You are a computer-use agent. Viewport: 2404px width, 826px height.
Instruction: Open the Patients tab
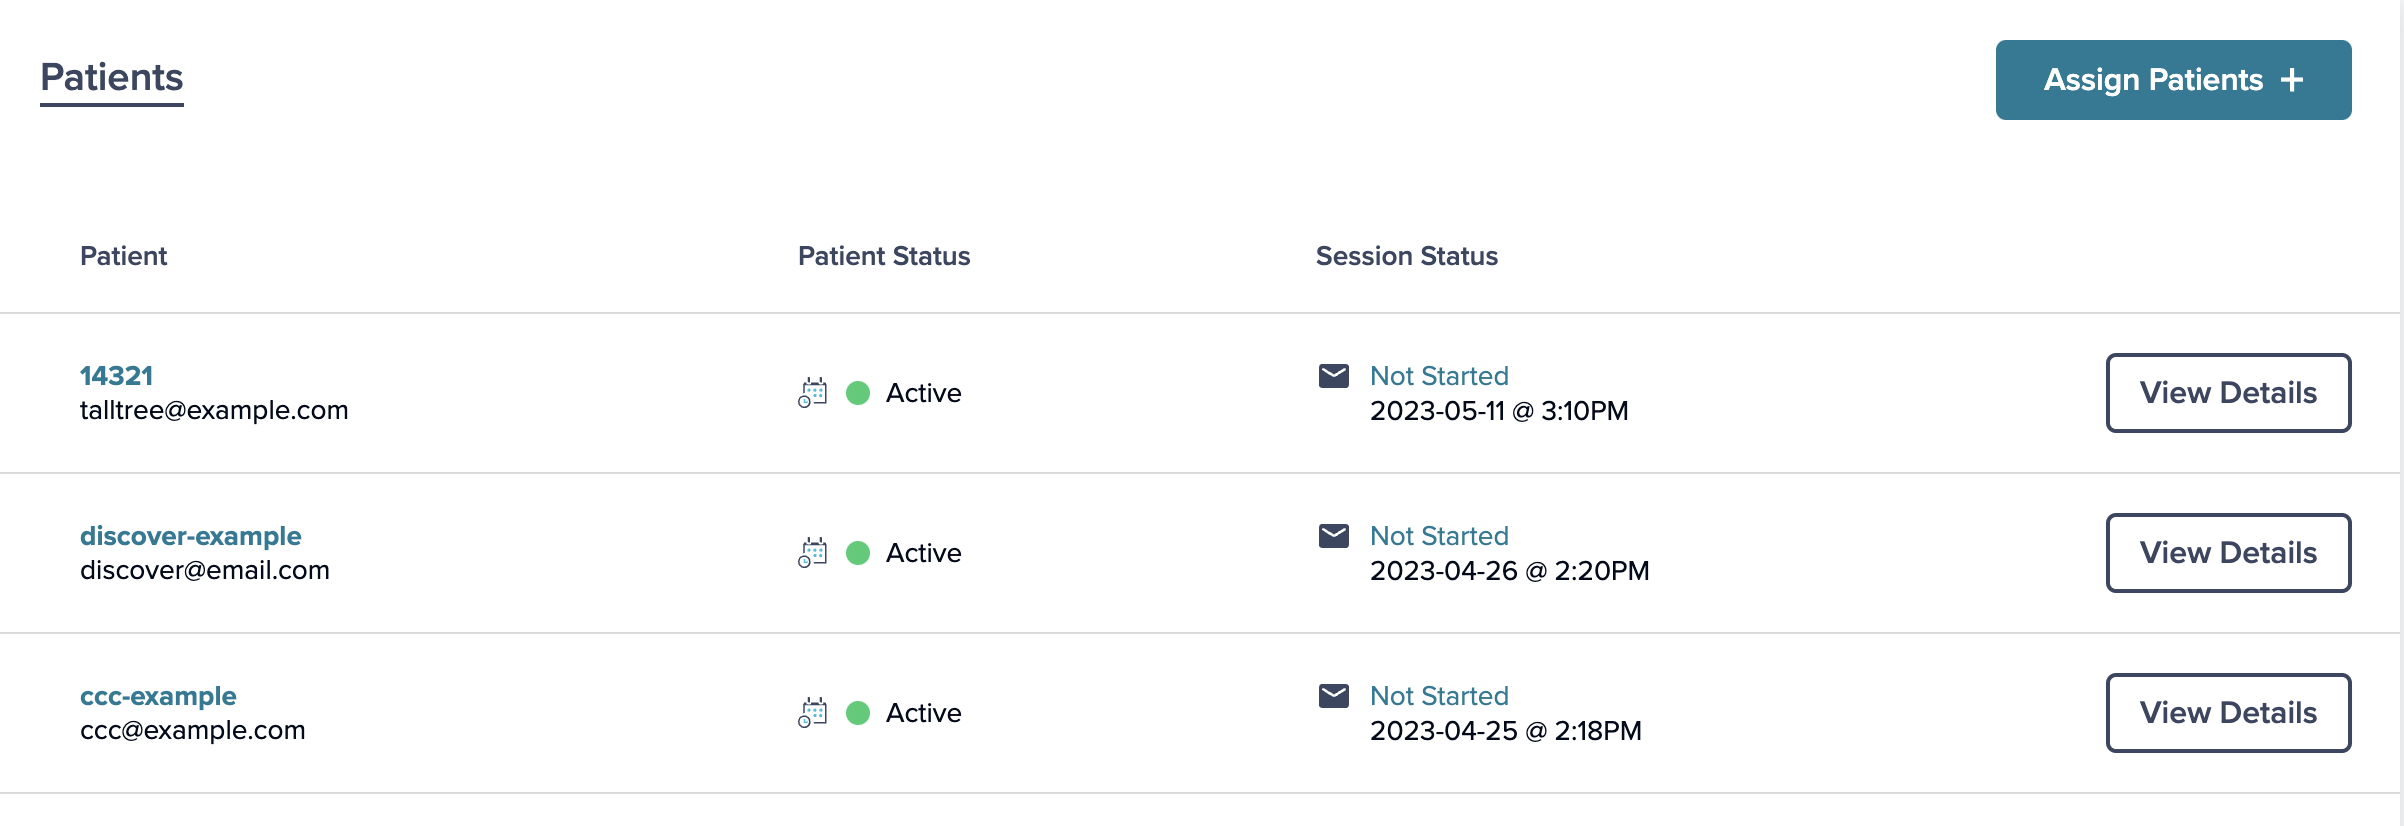click(112, 78)
